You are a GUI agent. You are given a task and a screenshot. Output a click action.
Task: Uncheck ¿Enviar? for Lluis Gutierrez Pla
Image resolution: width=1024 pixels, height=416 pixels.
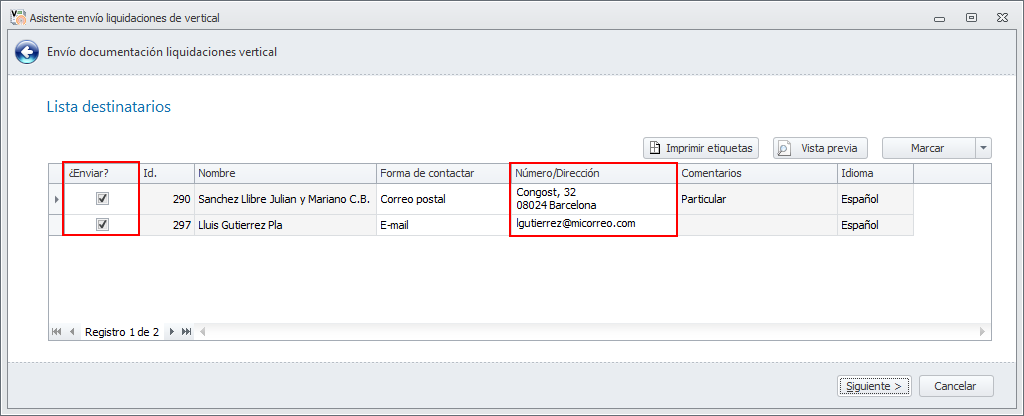point(103,225)
